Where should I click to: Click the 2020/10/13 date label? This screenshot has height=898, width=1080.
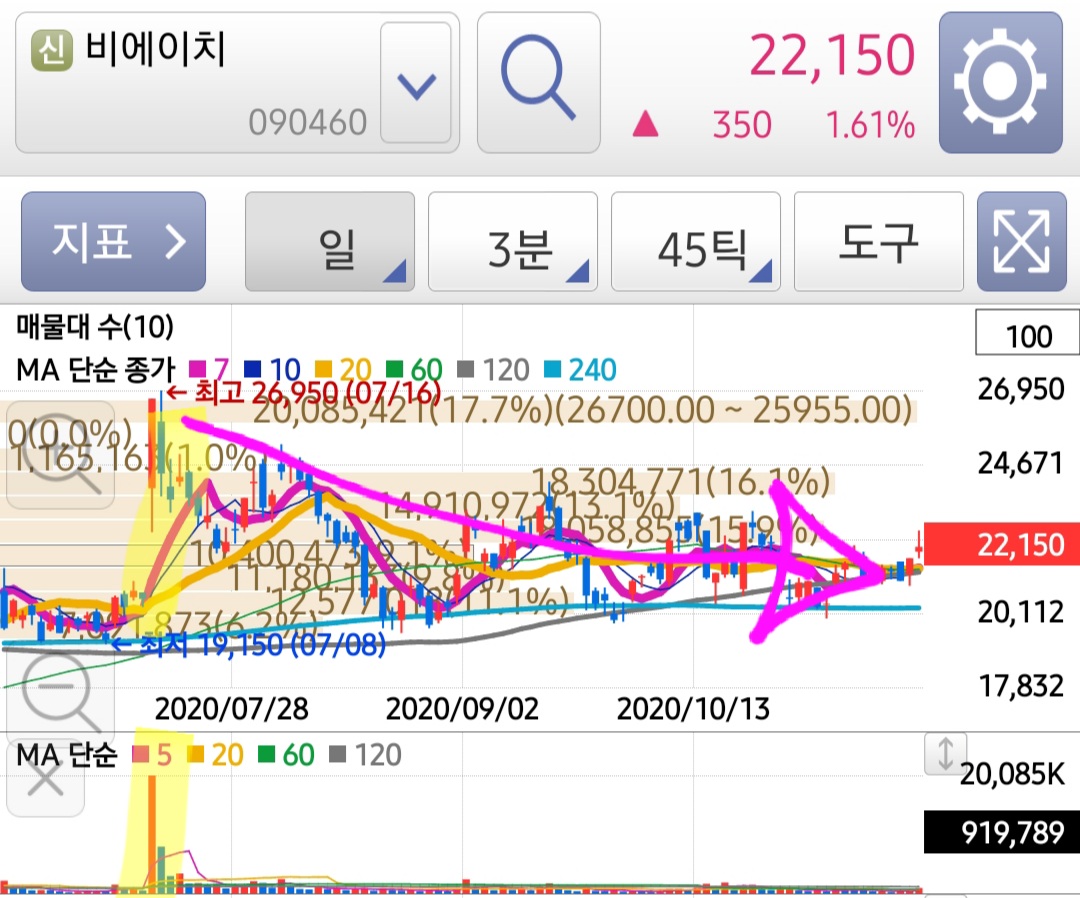[x=693, y=709]
